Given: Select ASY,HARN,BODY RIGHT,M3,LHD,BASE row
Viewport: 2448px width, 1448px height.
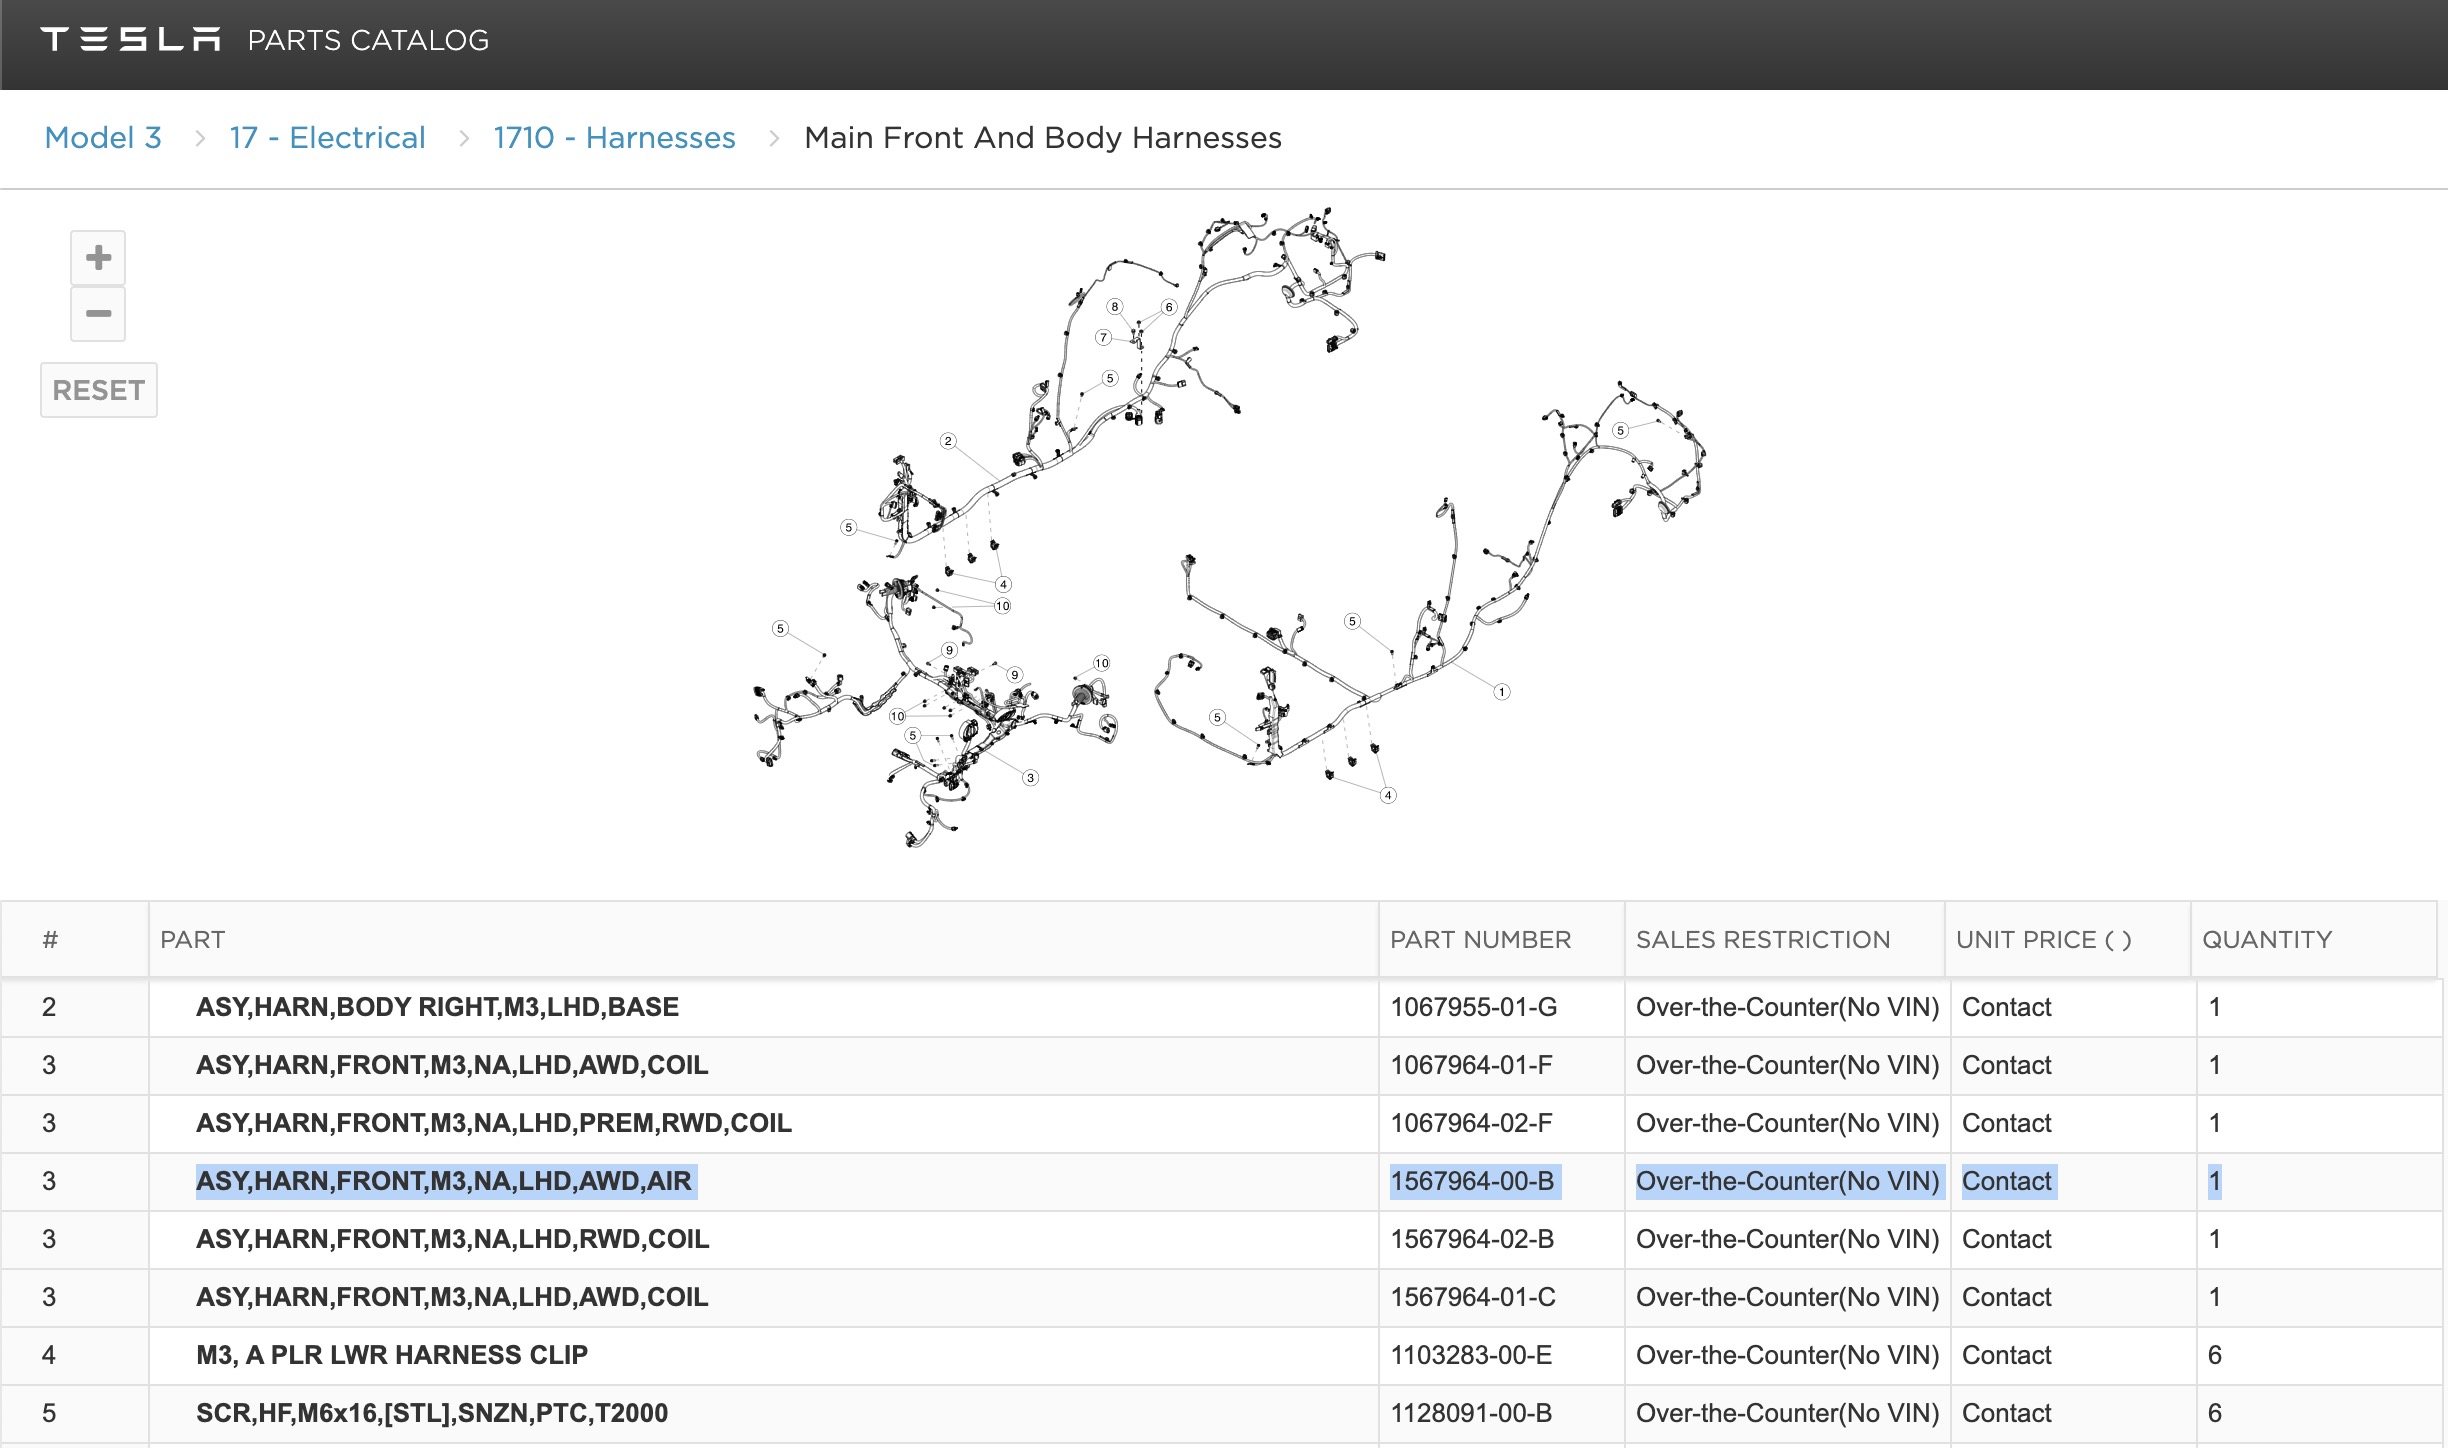Looking at the screenshot, I should (x=437, y=1007).
